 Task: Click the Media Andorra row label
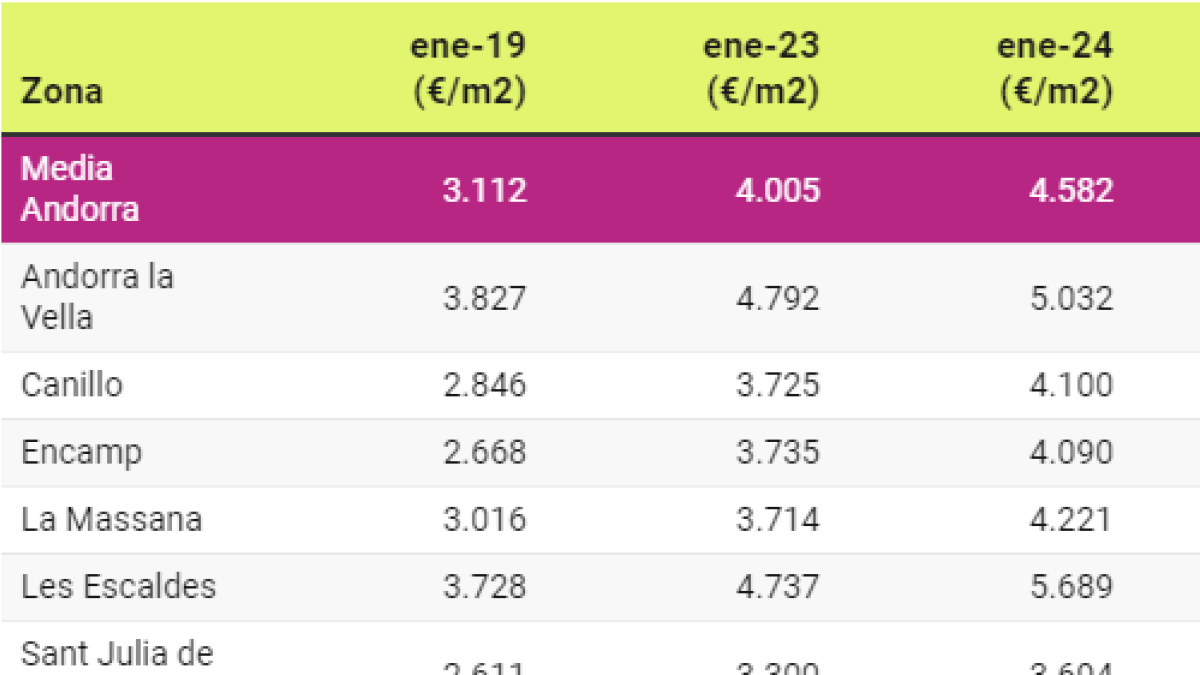(x=80, y=189)
